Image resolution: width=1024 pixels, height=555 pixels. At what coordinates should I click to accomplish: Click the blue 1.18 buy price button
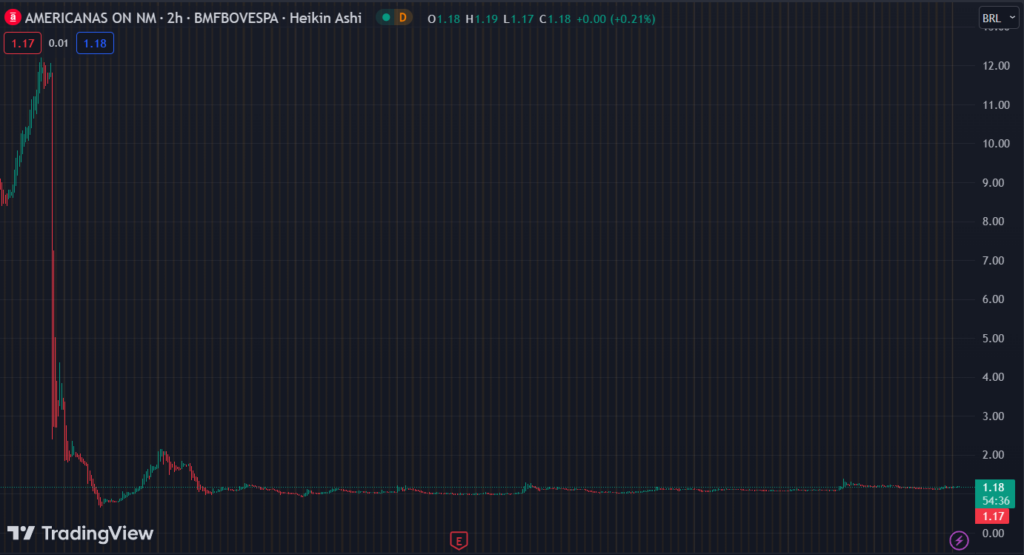point(95,43)
